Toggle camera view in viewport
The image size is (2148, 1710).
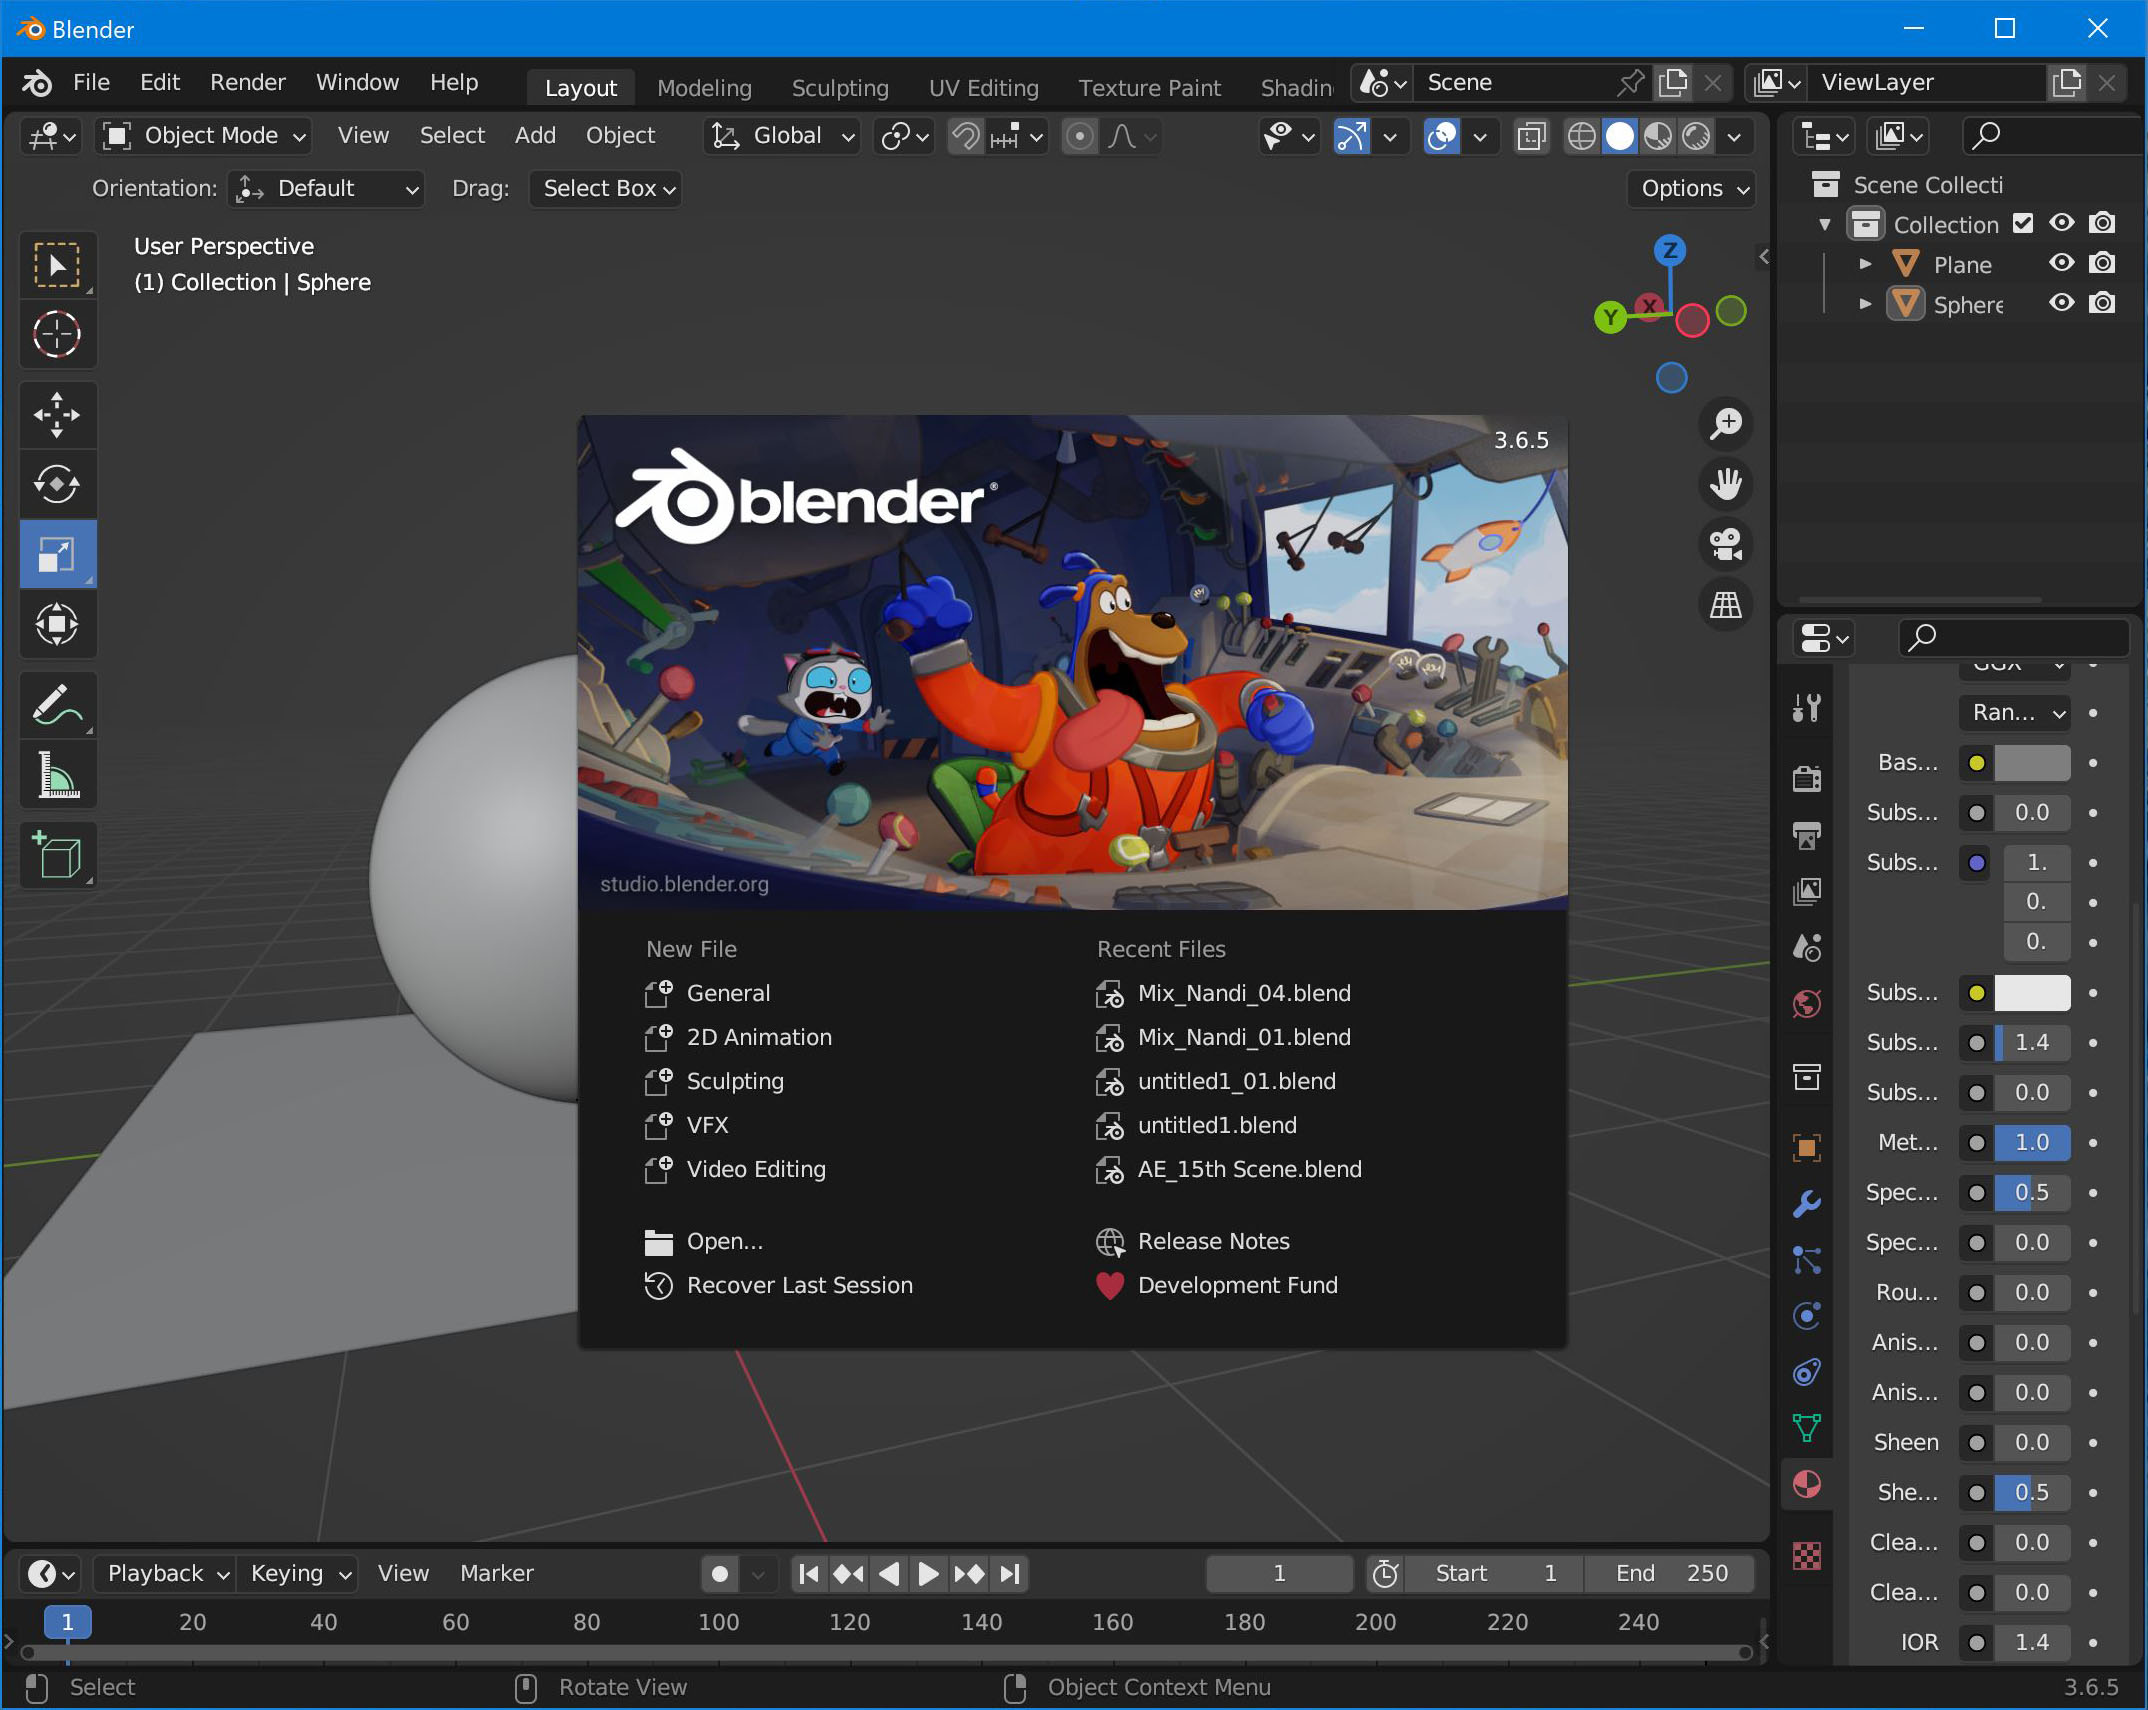[1726, 544]
